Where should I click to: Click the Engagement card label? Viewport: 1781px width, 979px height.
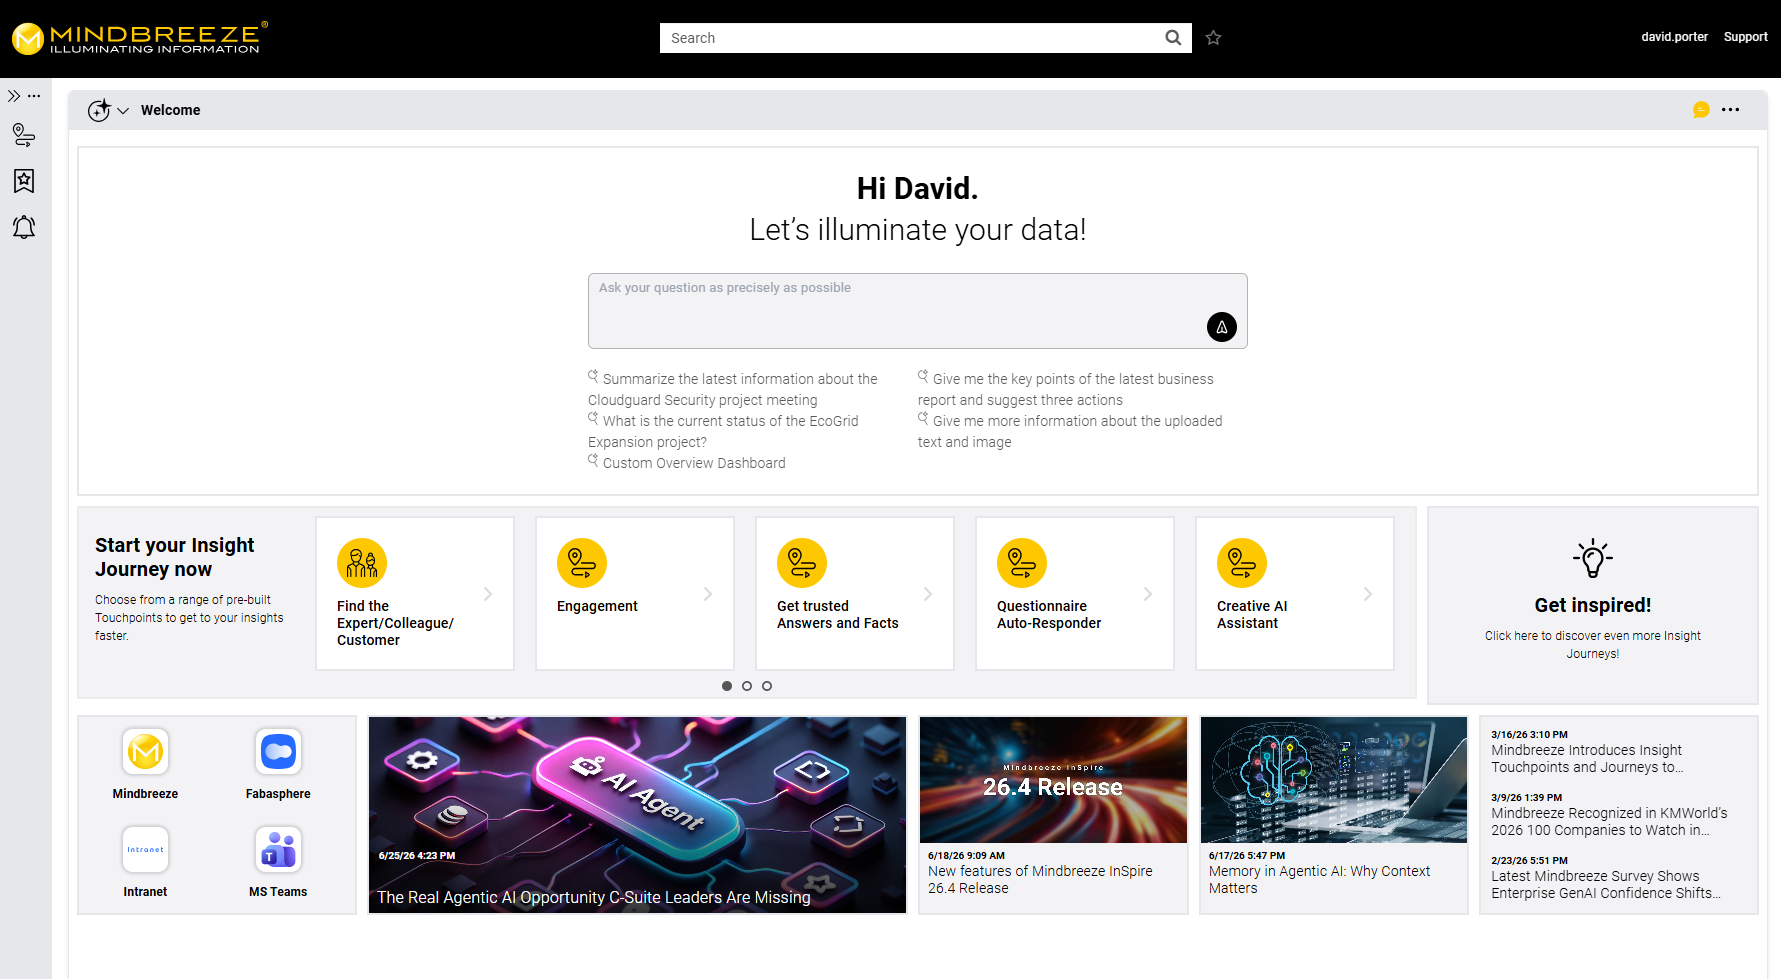tap(597, 606)
